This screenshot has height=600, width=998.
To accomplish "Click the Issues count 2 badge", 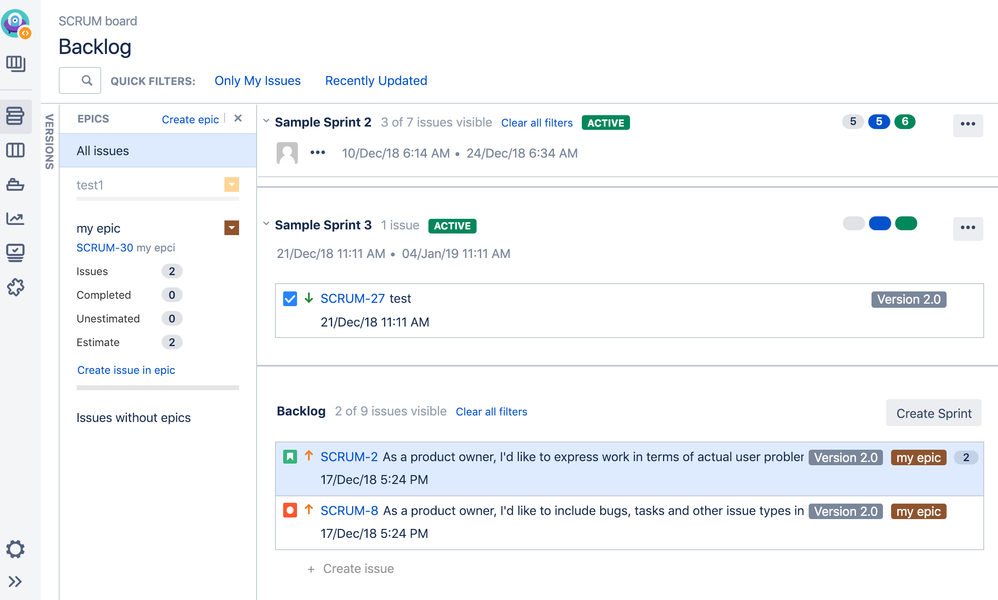I will 172,271.
